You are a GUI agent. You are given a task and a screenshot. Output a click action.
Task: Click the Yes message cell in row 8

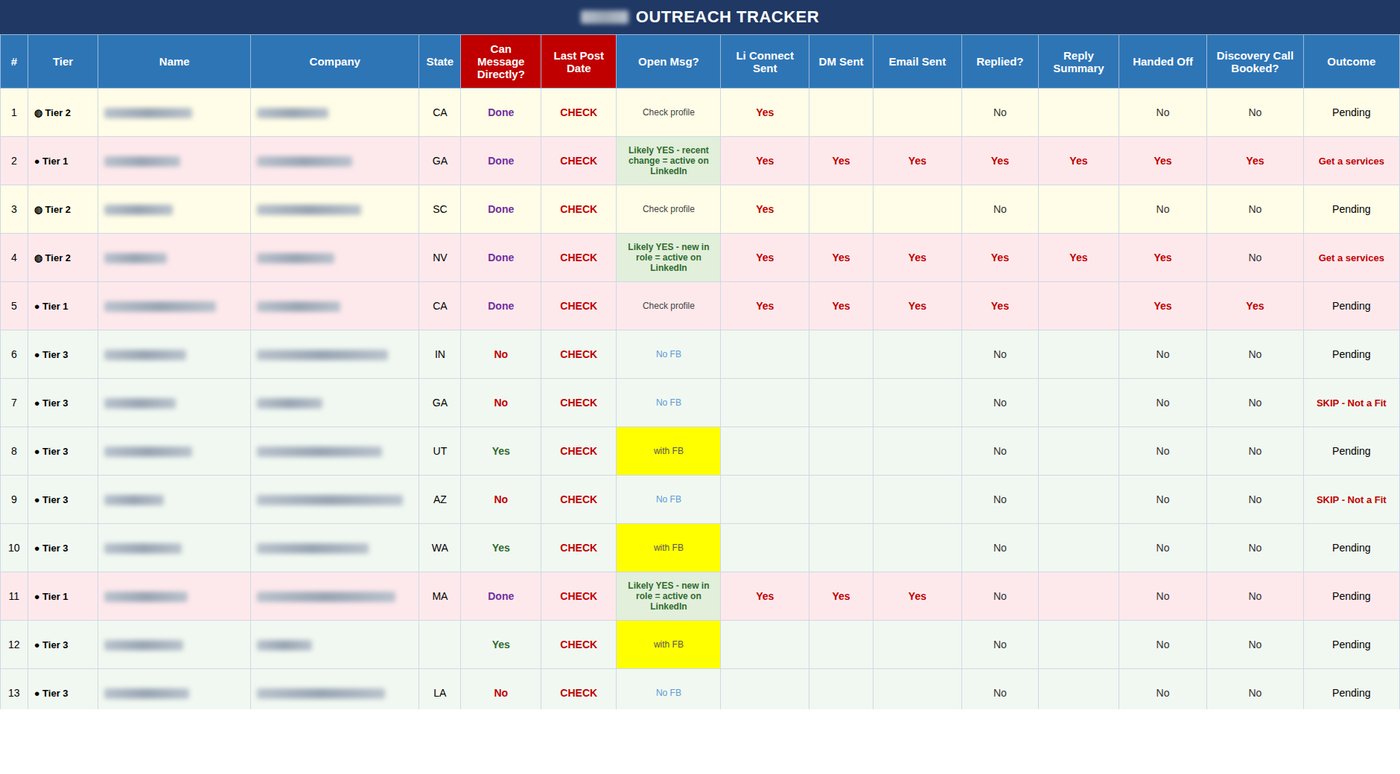(x=501, y=451)
